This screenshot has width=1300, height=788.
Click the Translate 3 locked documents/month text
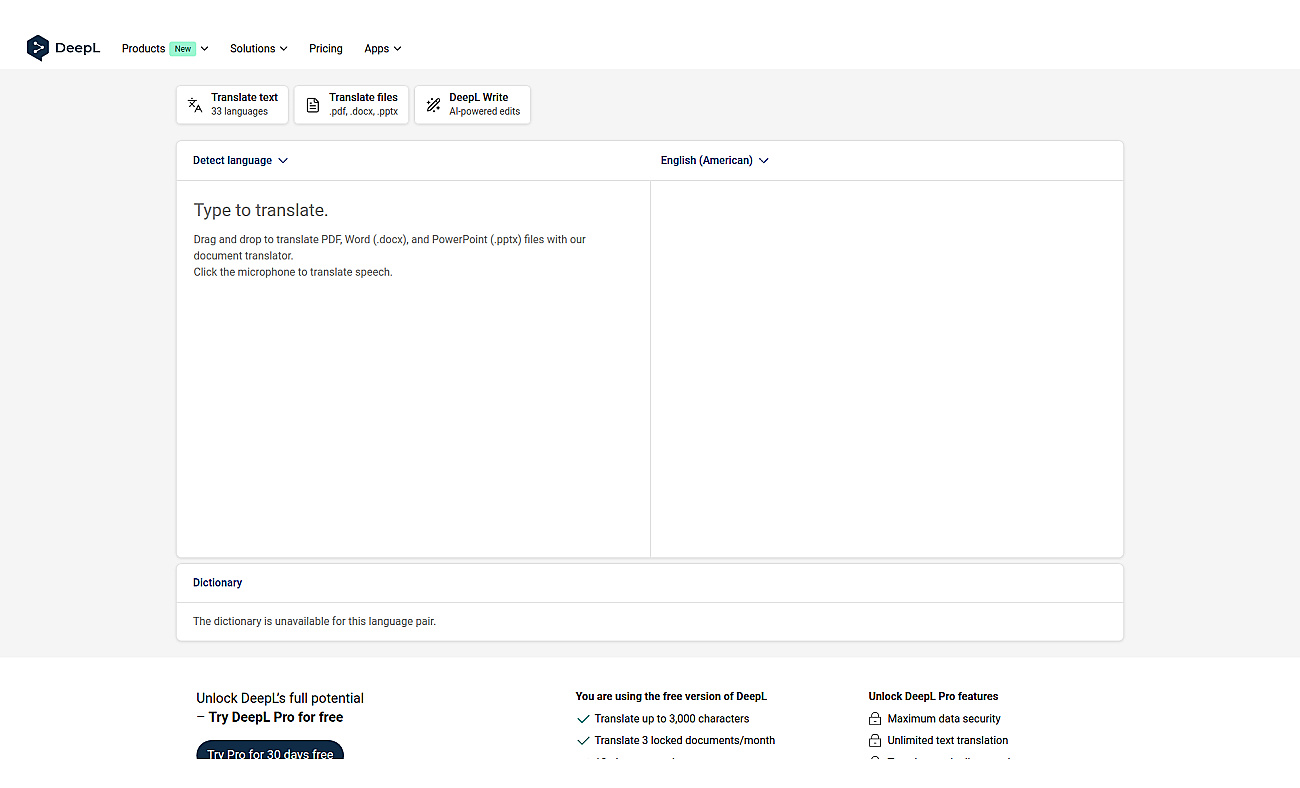point(685,741)
